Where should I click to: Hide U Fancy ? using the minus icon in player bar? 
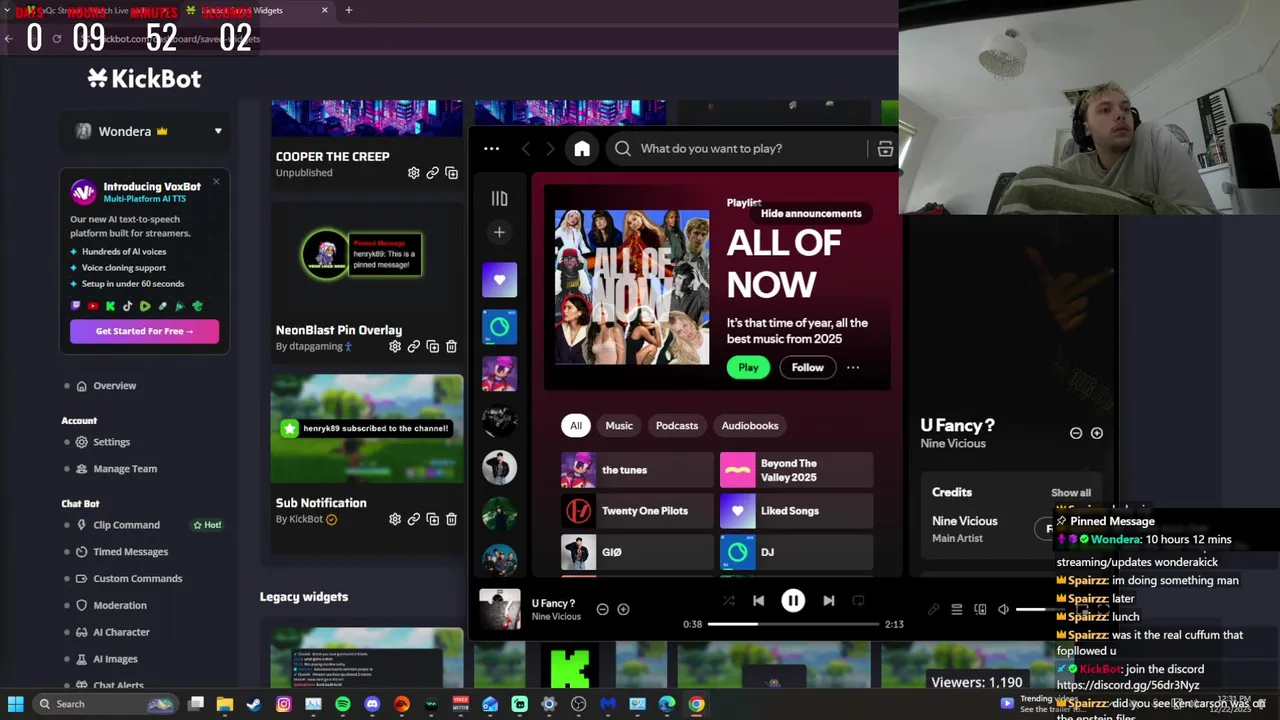click(602, 609)
